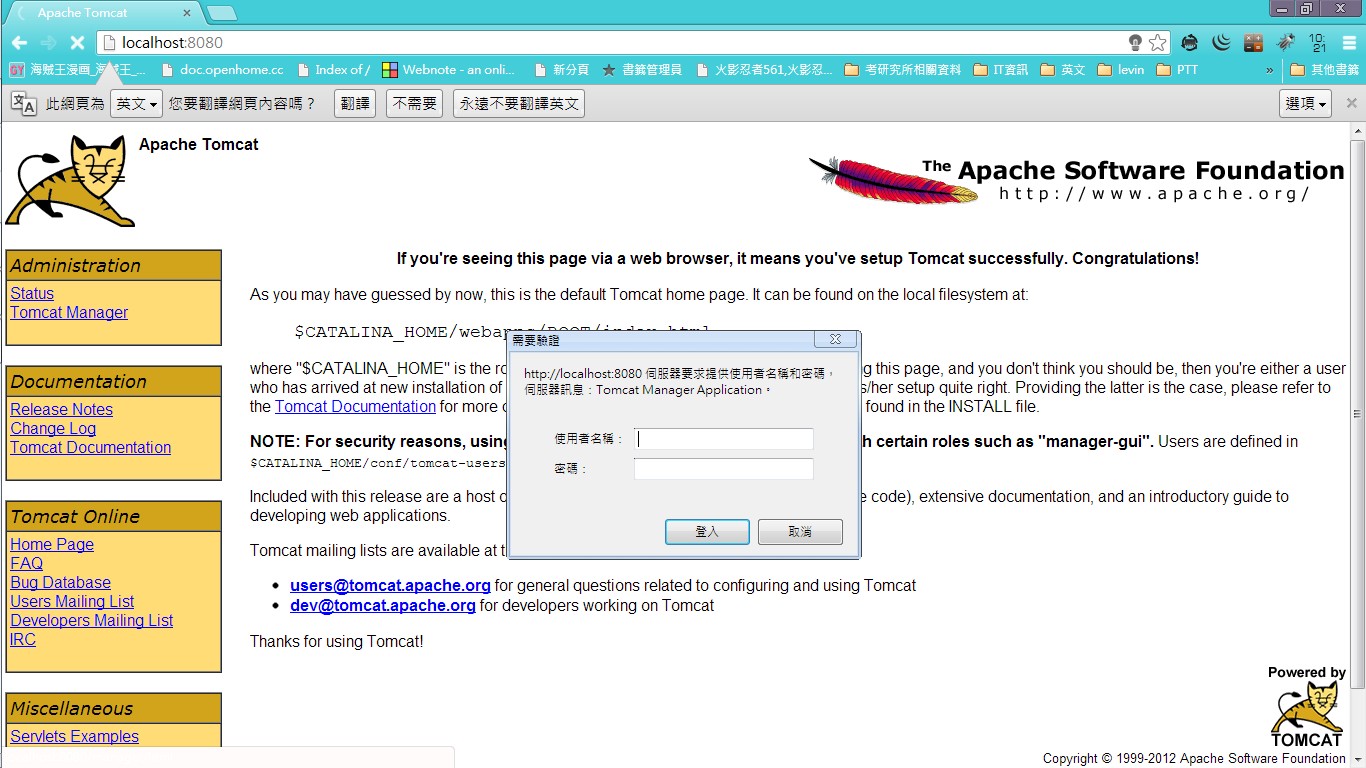
Task: Close the Apache Tomcat tab
Action: tap(186, 13)
